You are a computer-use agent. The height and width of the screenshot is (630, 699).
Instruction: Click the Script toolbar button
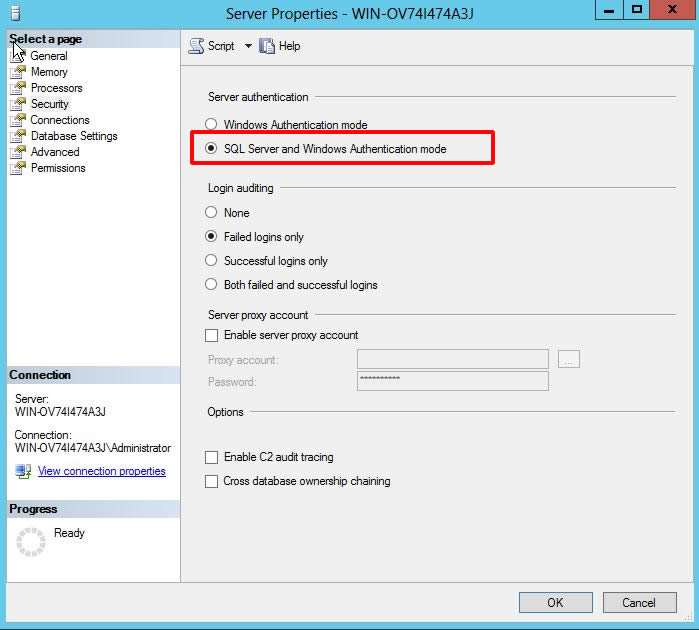(x=212, y=46)
